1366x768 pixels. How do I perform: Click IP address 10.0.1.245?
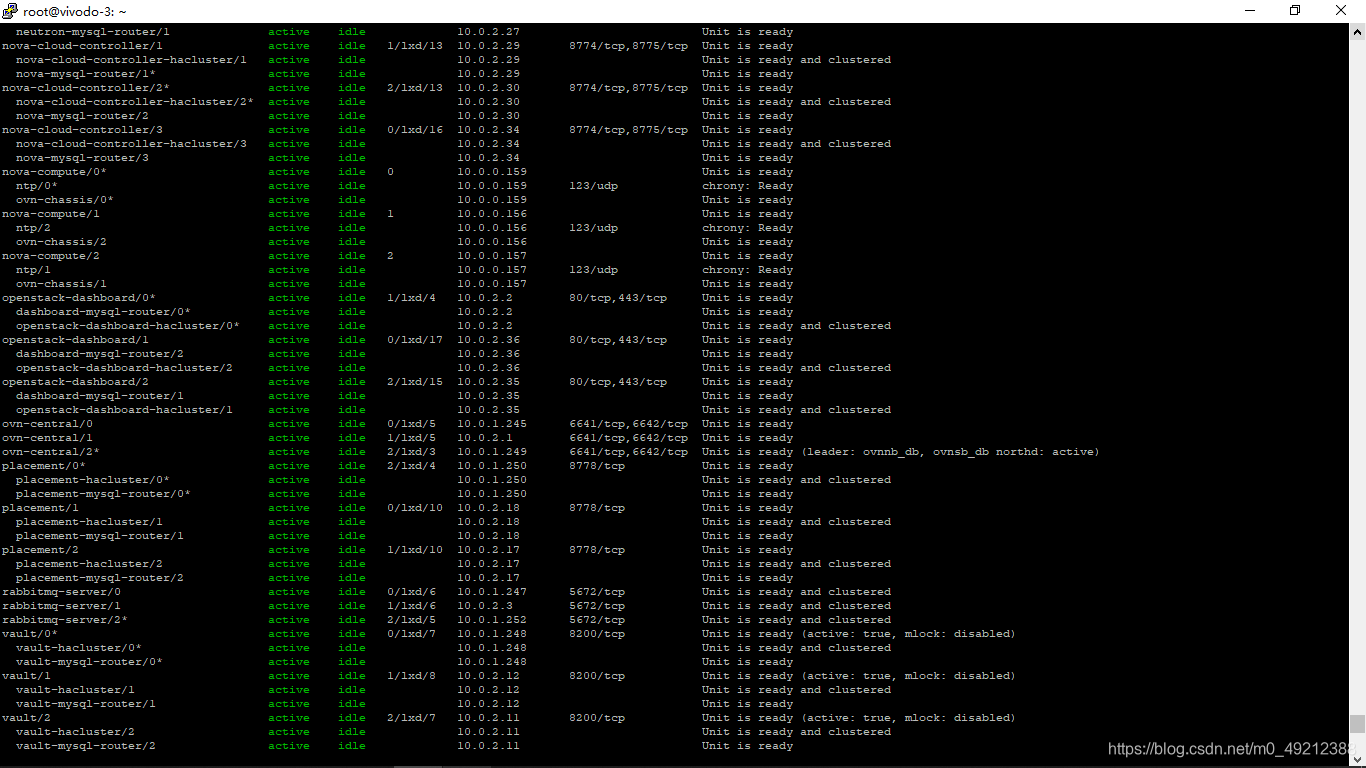click(492, 424)
